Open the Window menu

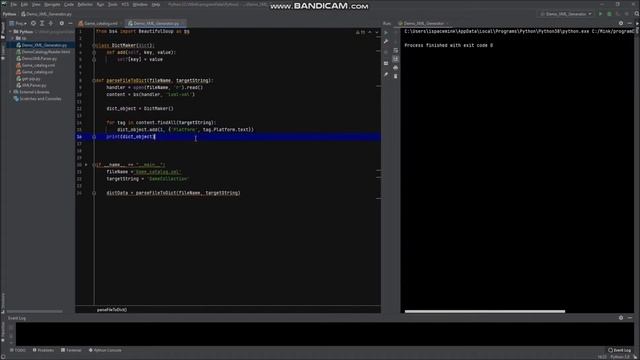[140, 4]
